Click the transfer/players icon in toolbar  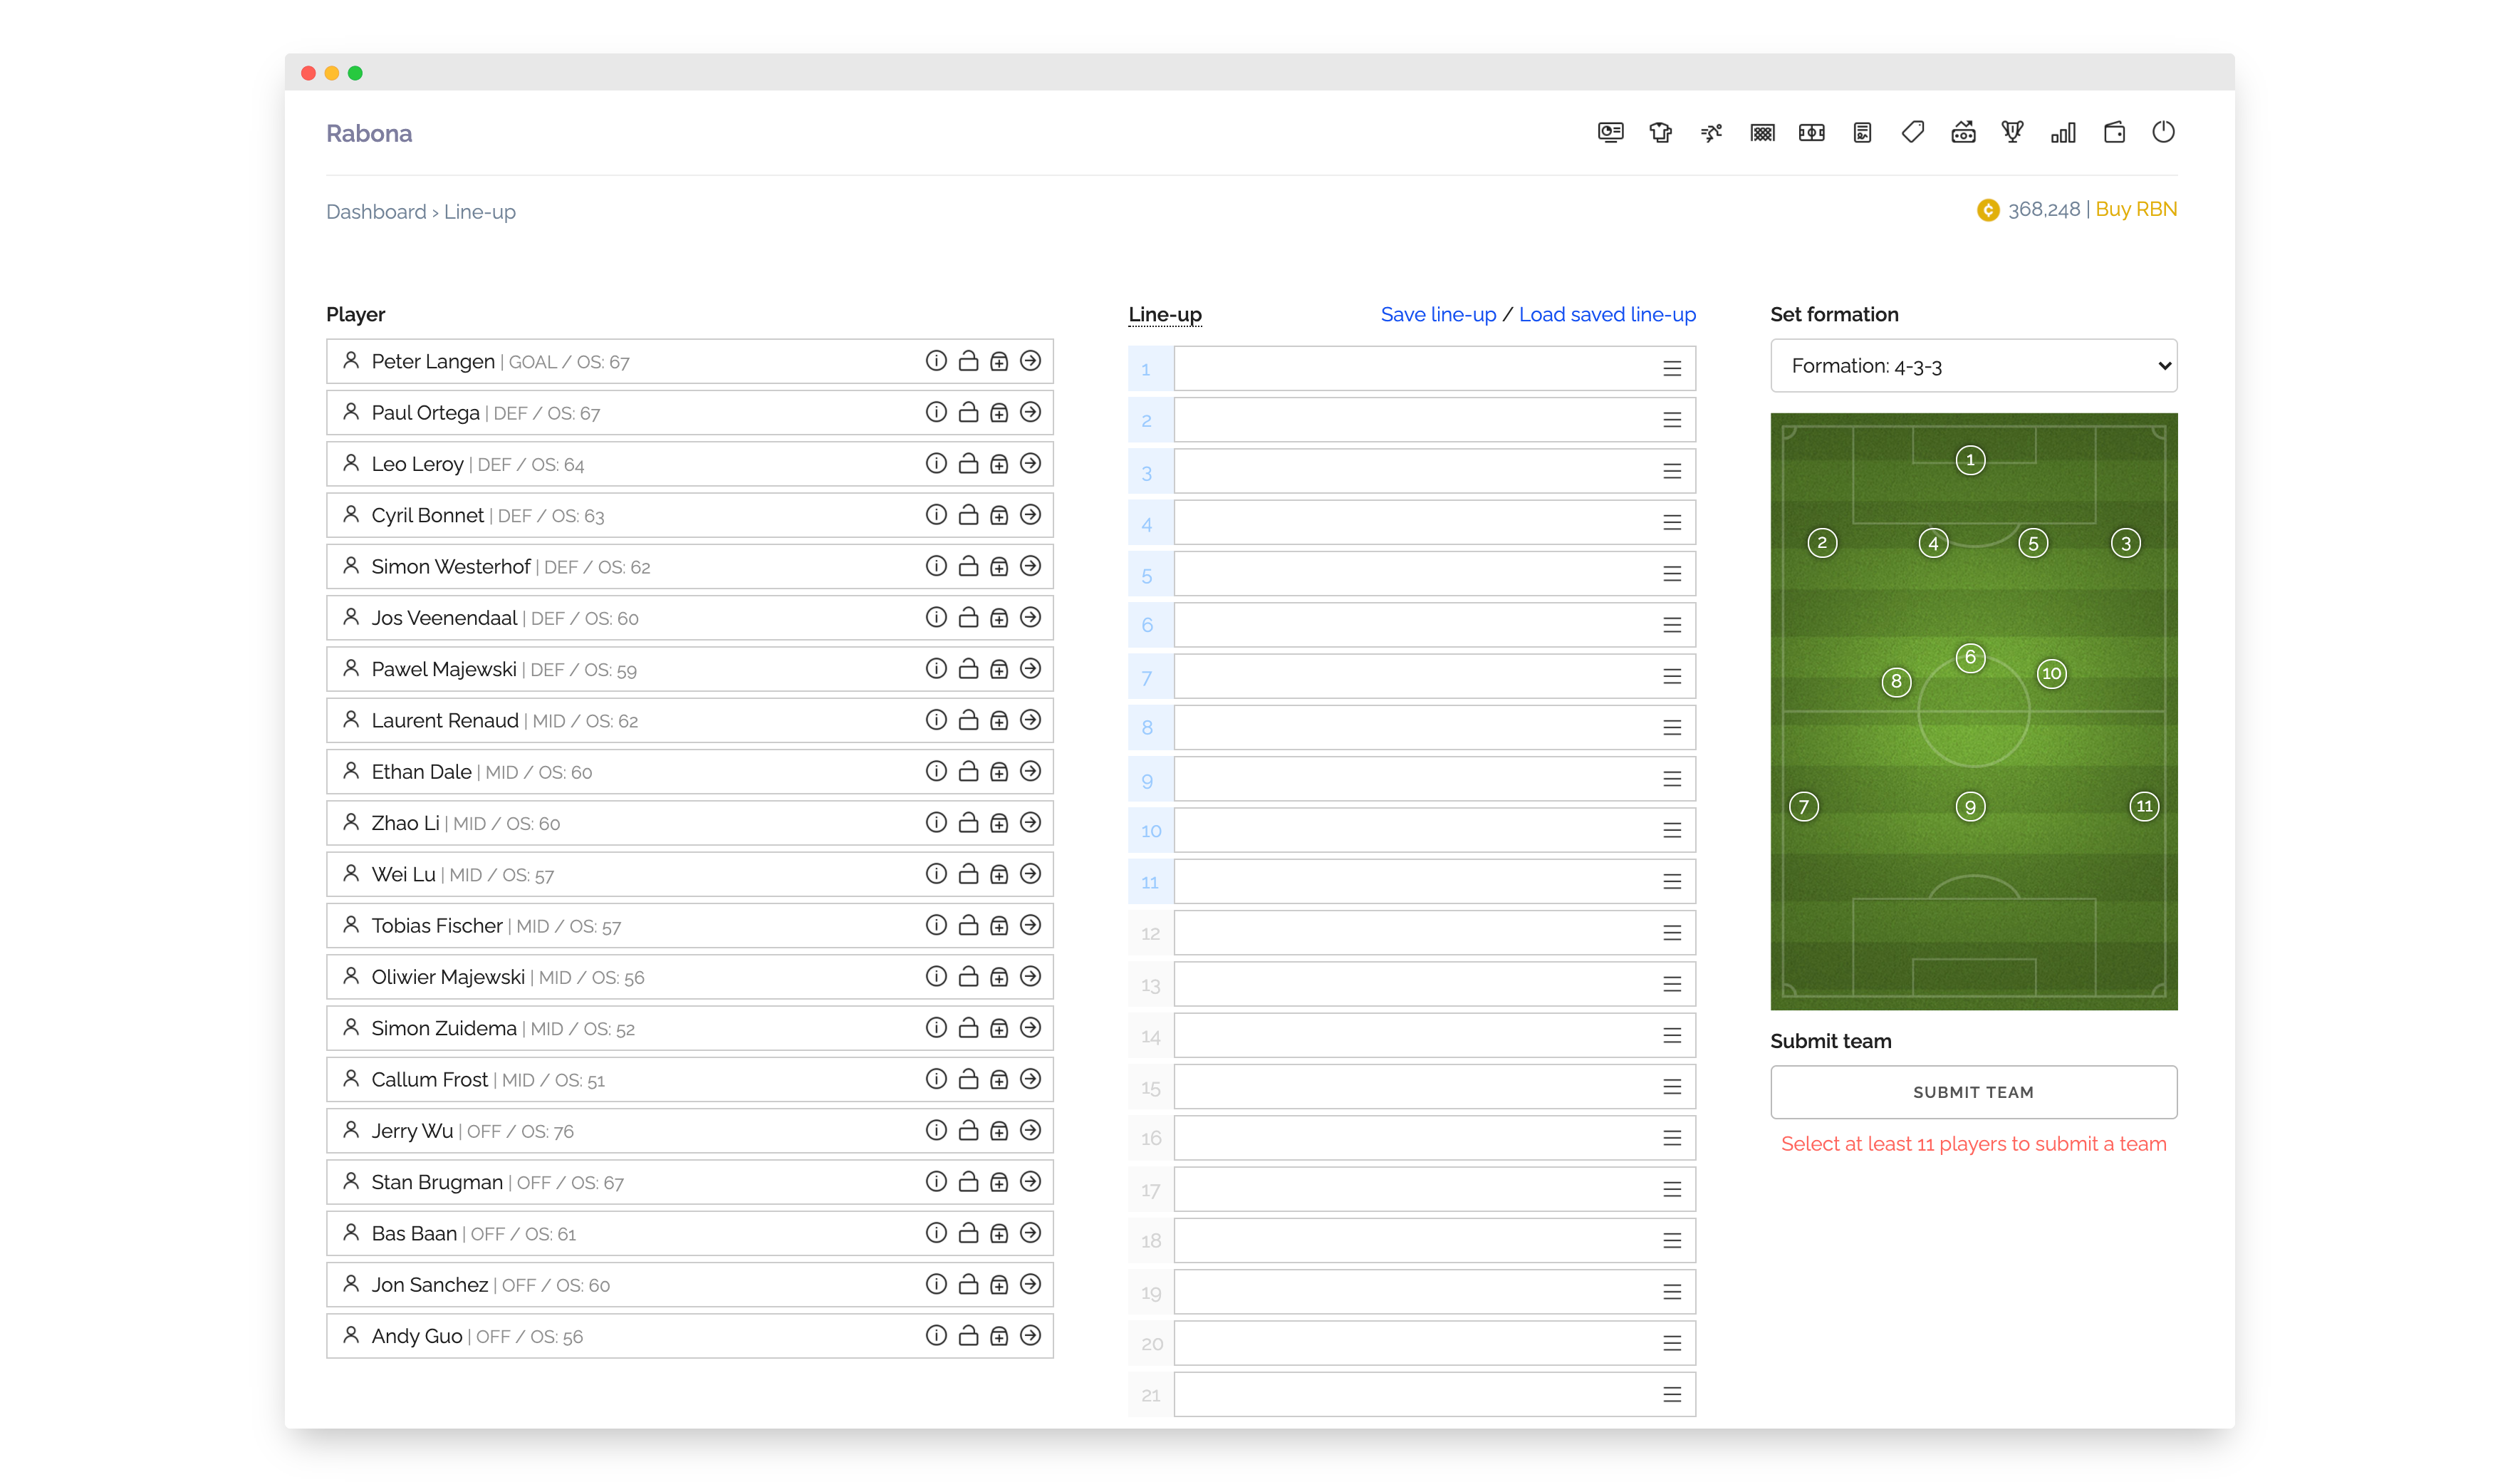pyautogui.click(x=1712, y=133)
